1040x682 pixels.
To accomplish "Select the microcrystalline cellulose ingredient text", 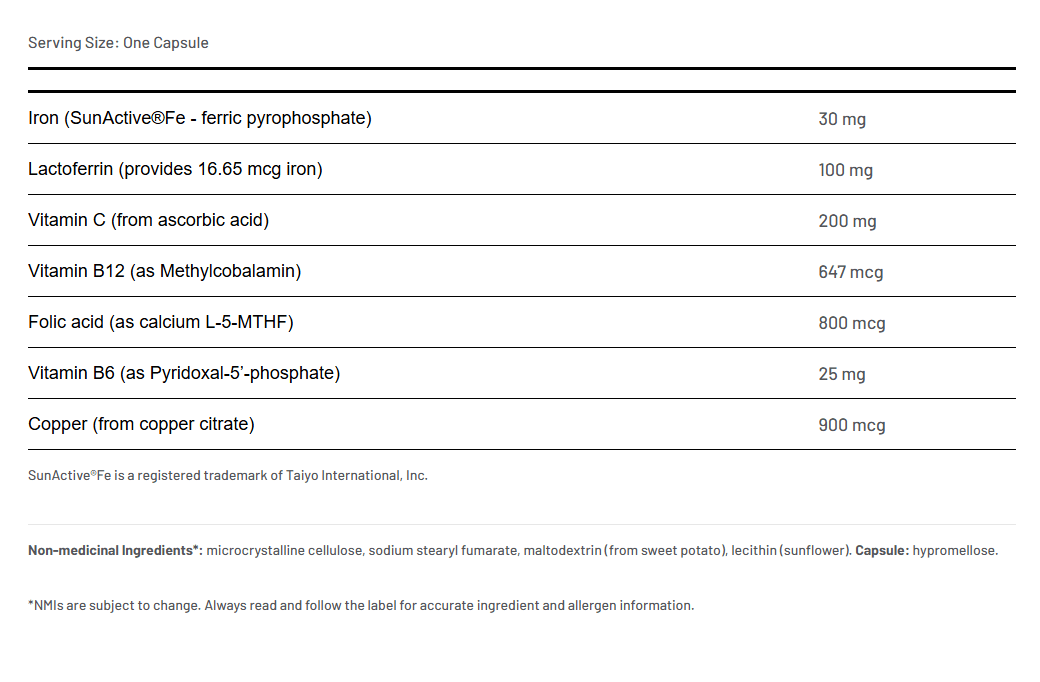I will (x=284, y=550).
